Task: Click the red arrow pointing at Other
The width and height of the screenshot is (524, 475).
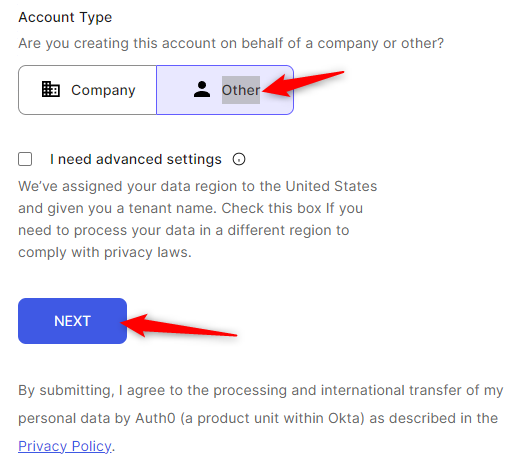Action: point(302,84)
